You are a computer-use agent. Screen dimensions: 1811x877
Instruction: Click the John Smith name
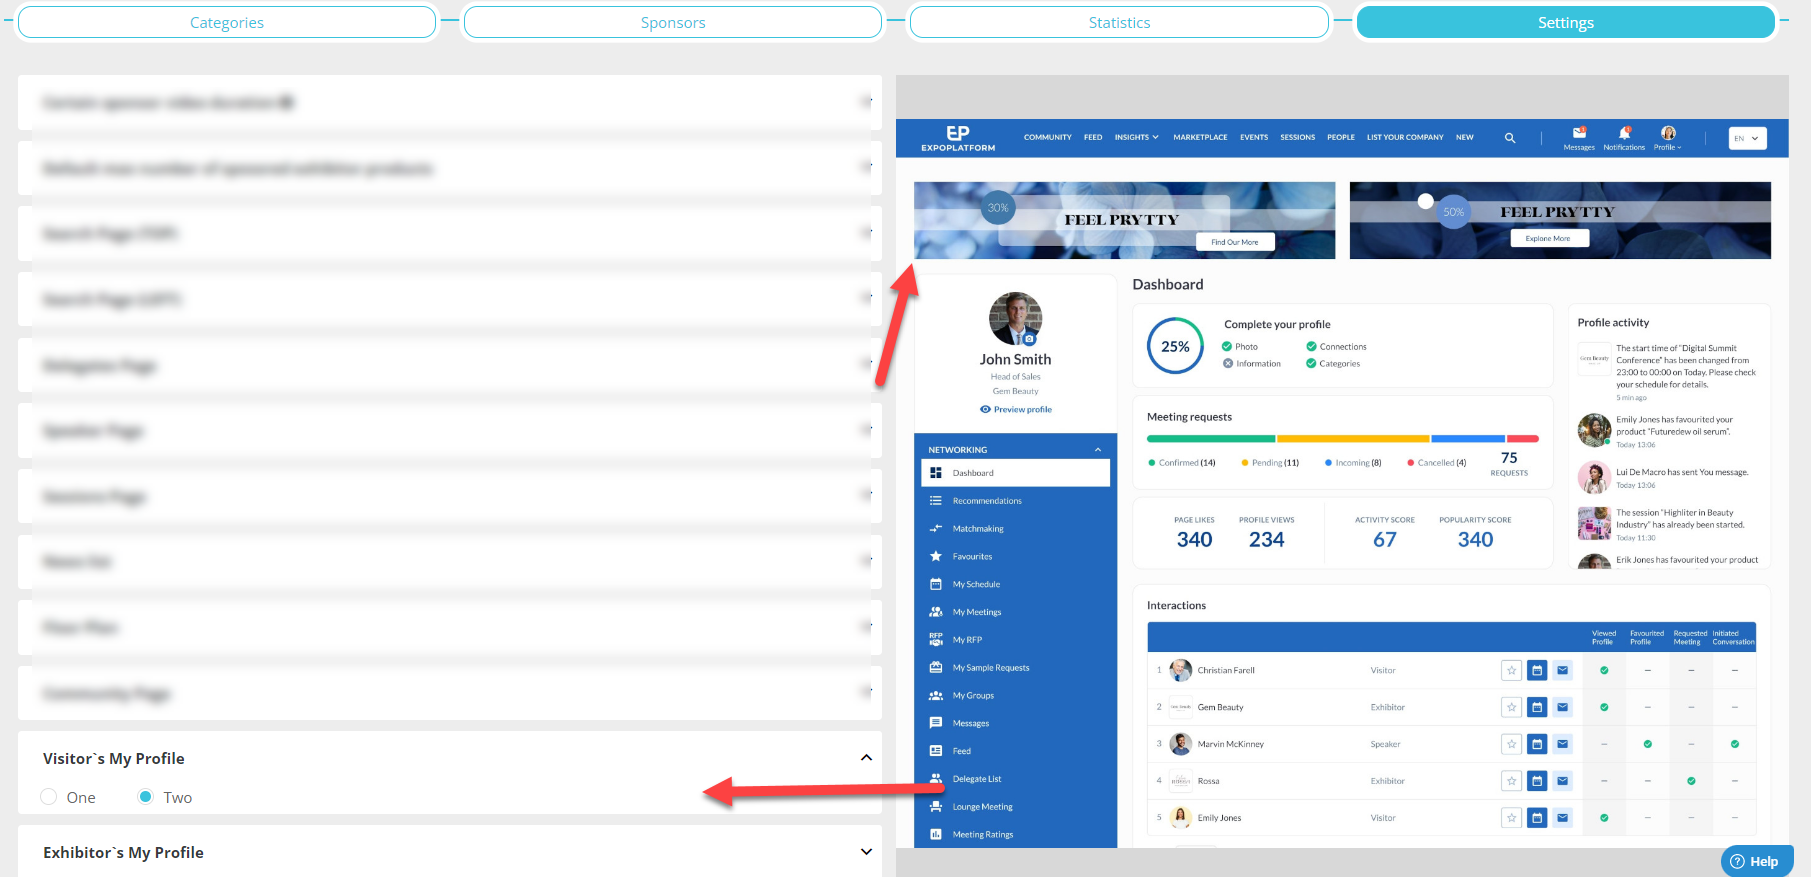pos(1015,359)
